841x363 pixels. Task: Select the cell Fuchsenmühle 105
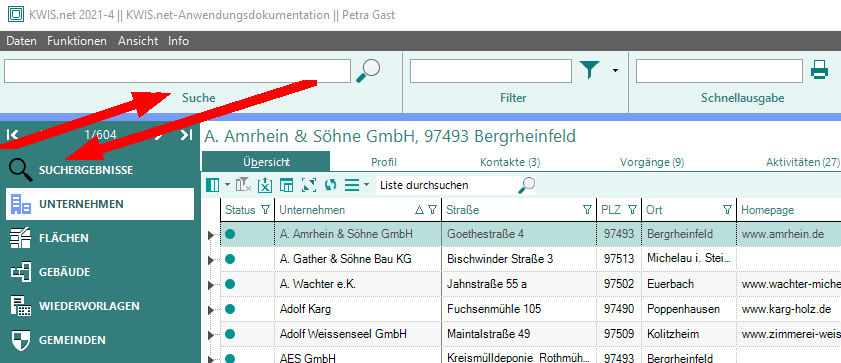tap(519, 309)
